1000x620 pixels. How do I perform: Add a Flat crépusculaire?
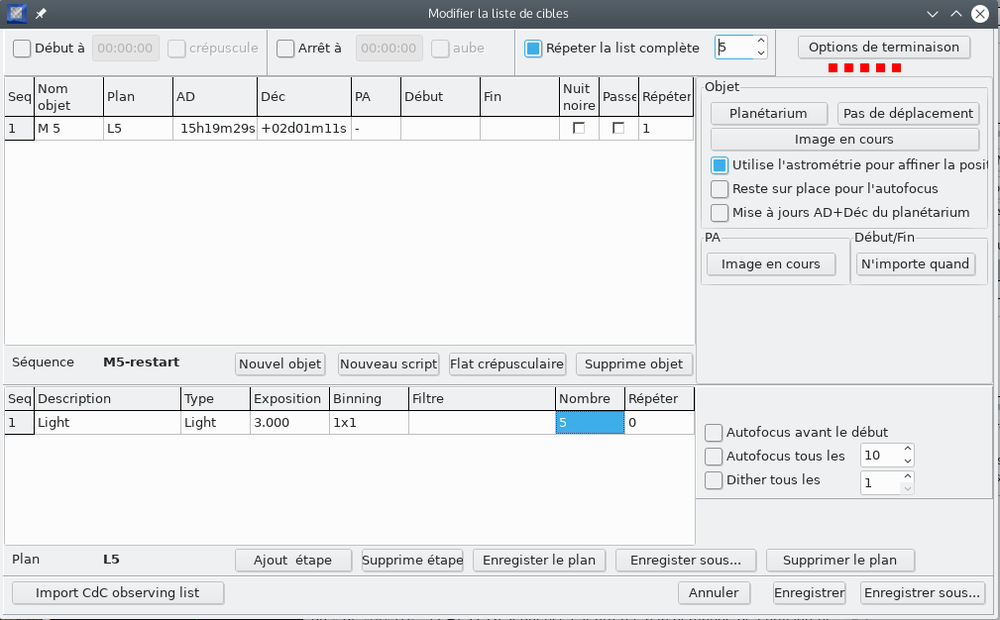tap(507, 364)
